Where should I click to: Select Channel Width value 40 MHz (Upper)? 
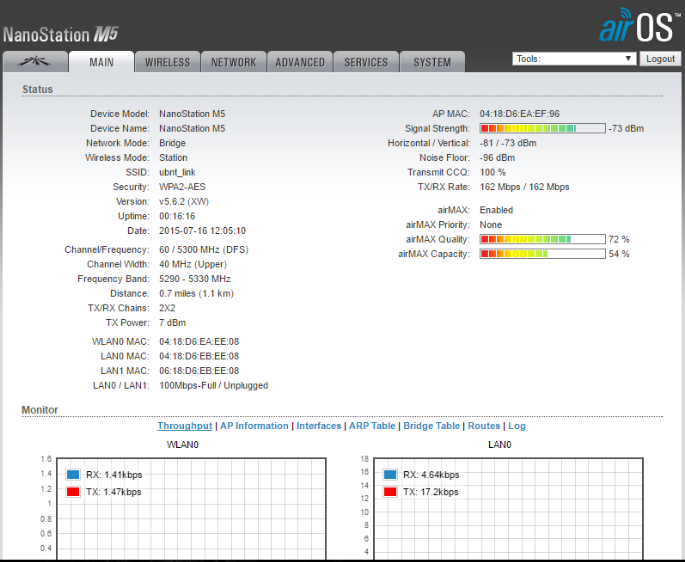(193, 264)
